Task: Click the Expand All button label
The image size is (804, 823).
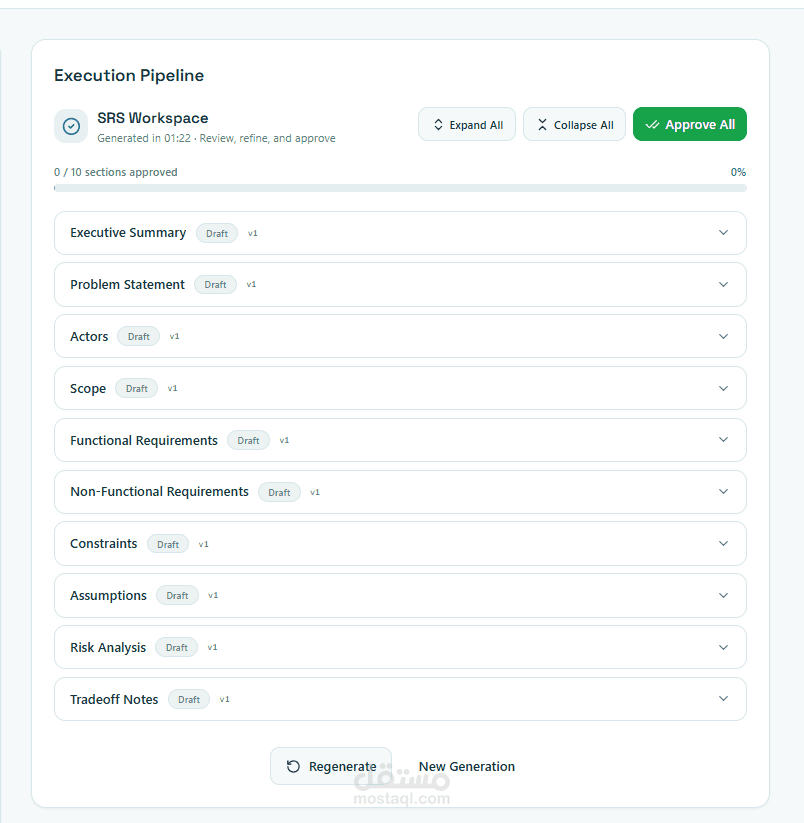Action: point(476,125)
